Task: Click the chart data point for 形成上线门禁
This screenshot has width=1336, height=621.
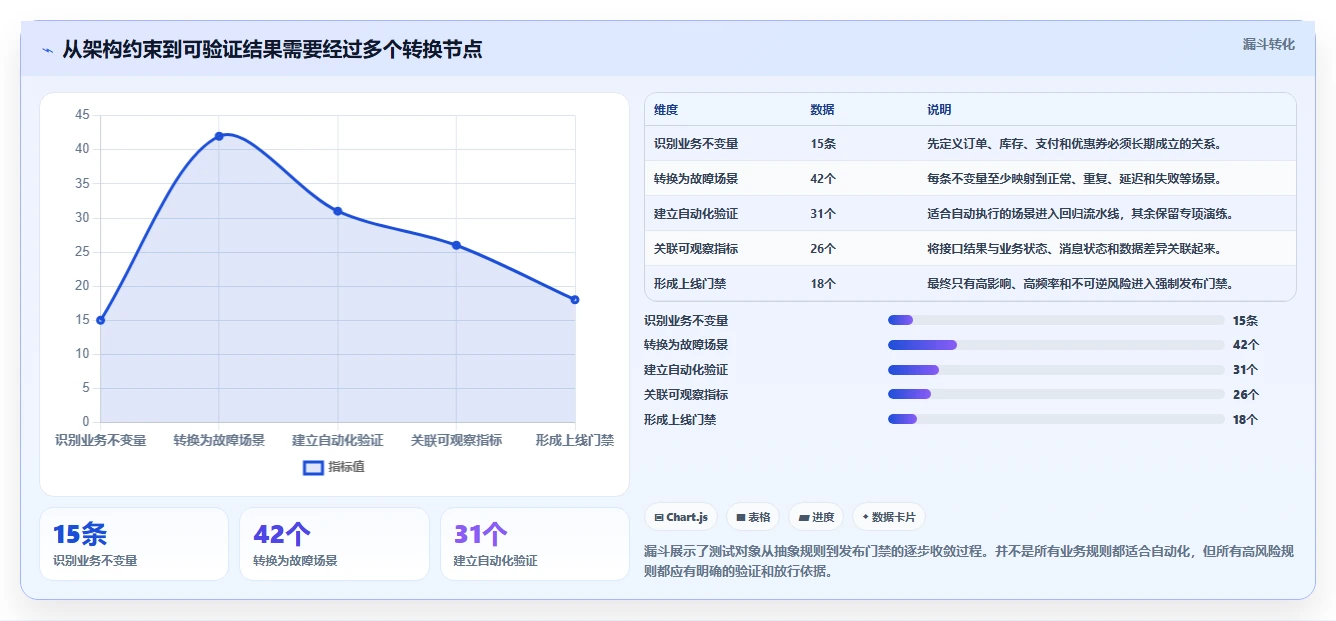Action: point(575,300)
